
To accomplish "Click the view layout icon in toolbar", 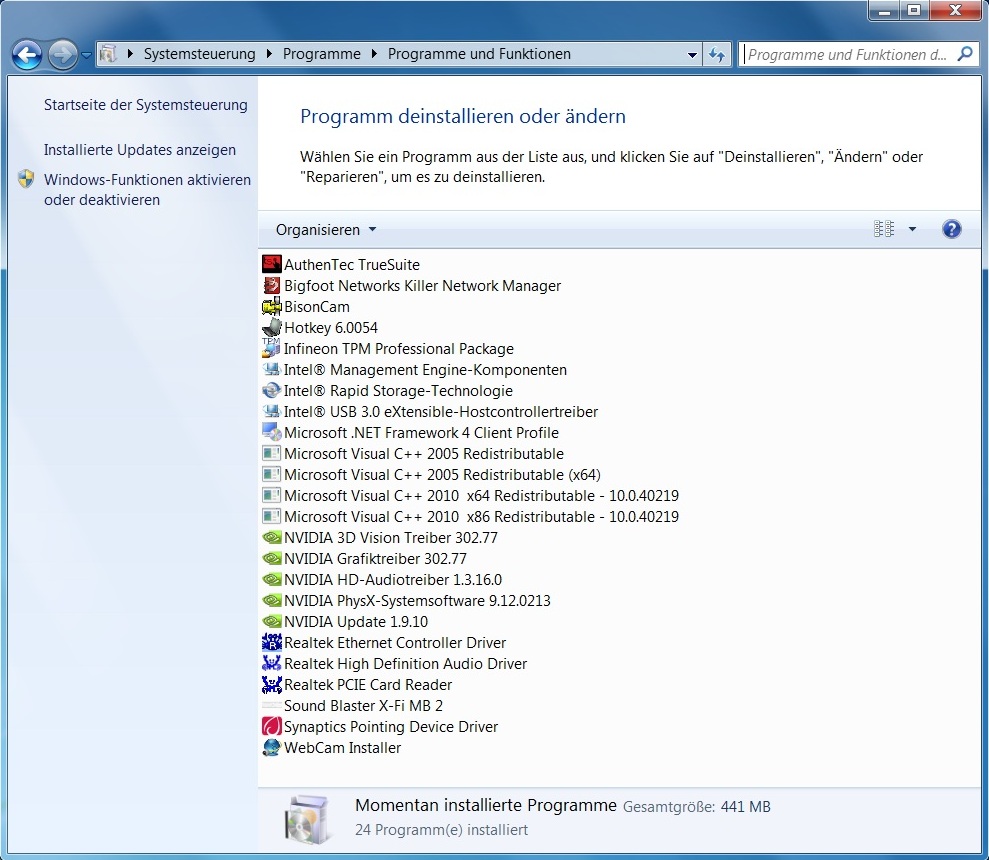I will 884,228.
